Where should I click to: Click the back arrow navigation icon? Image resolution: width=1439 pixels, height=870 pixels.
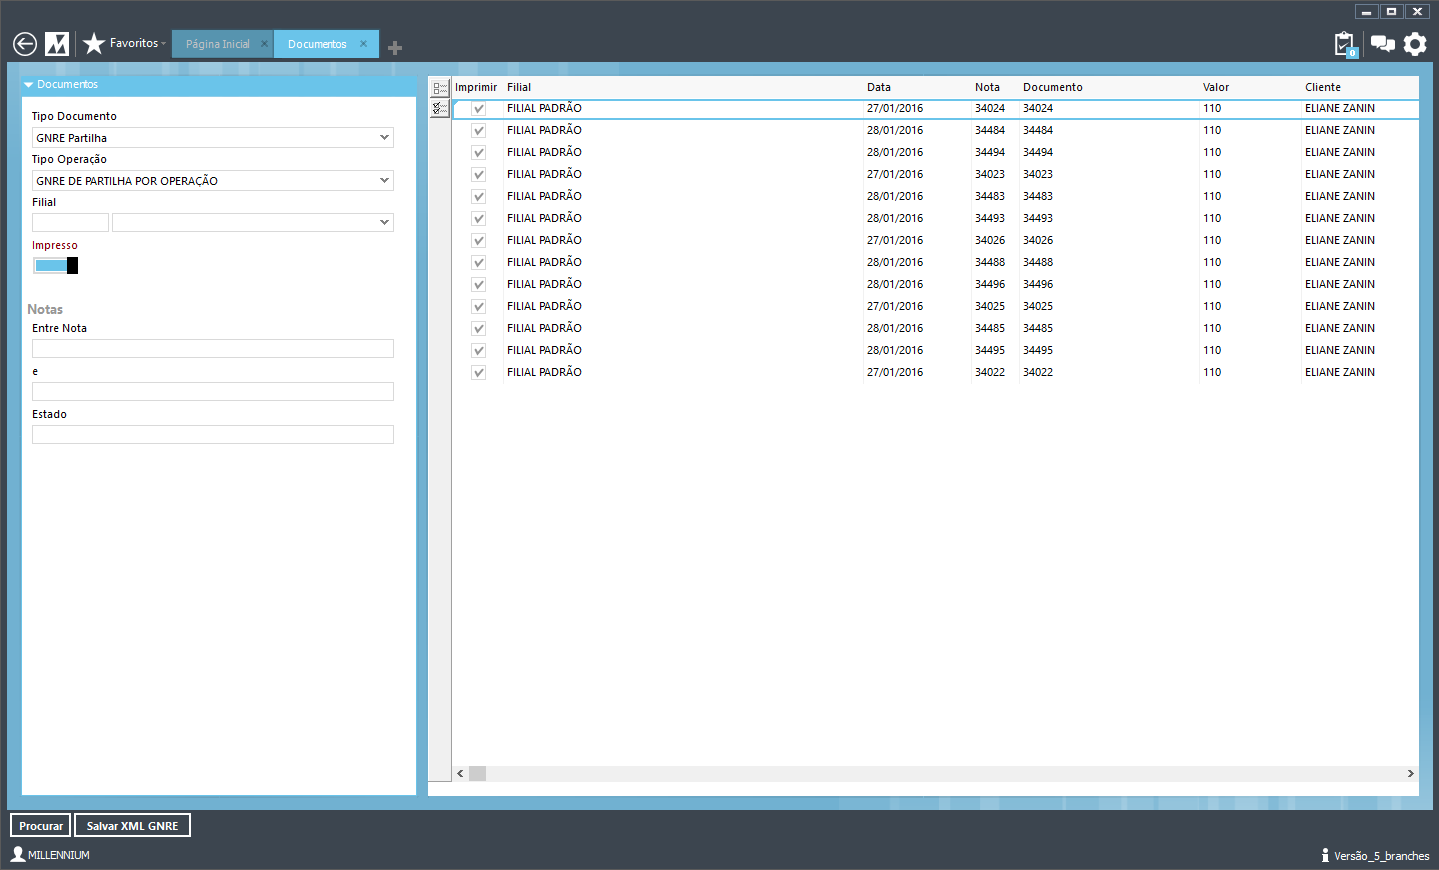click(25, 44)
